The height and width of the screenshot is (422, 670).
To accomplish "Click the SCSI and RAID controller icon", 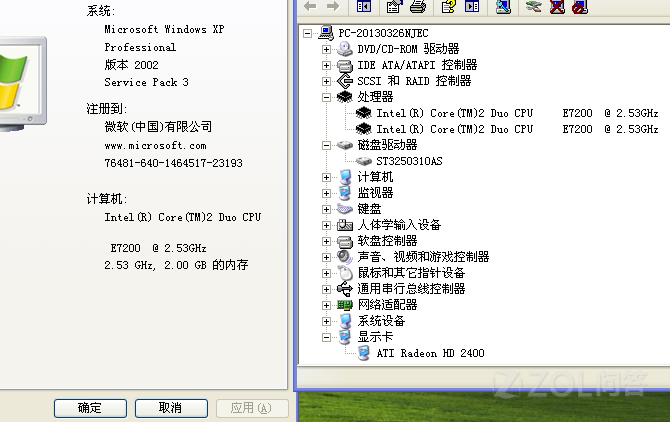I will click(x=344, y=81).
